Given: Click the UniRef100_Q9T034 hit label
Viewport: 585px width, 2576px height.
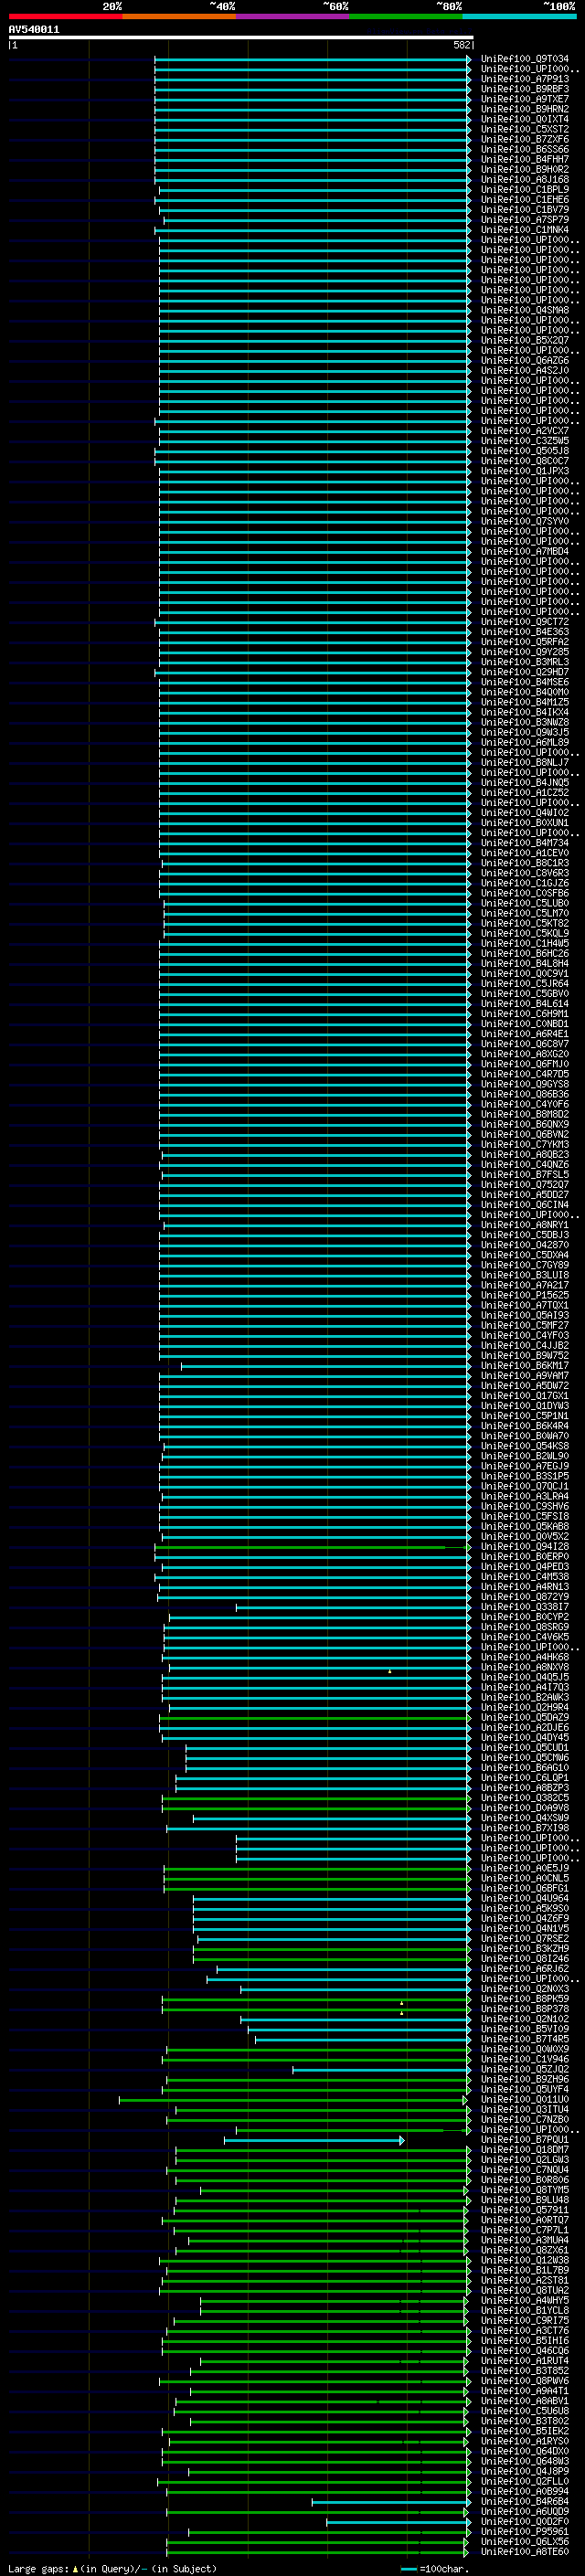Looking at the screenshot, I should (x=524, y=59).
